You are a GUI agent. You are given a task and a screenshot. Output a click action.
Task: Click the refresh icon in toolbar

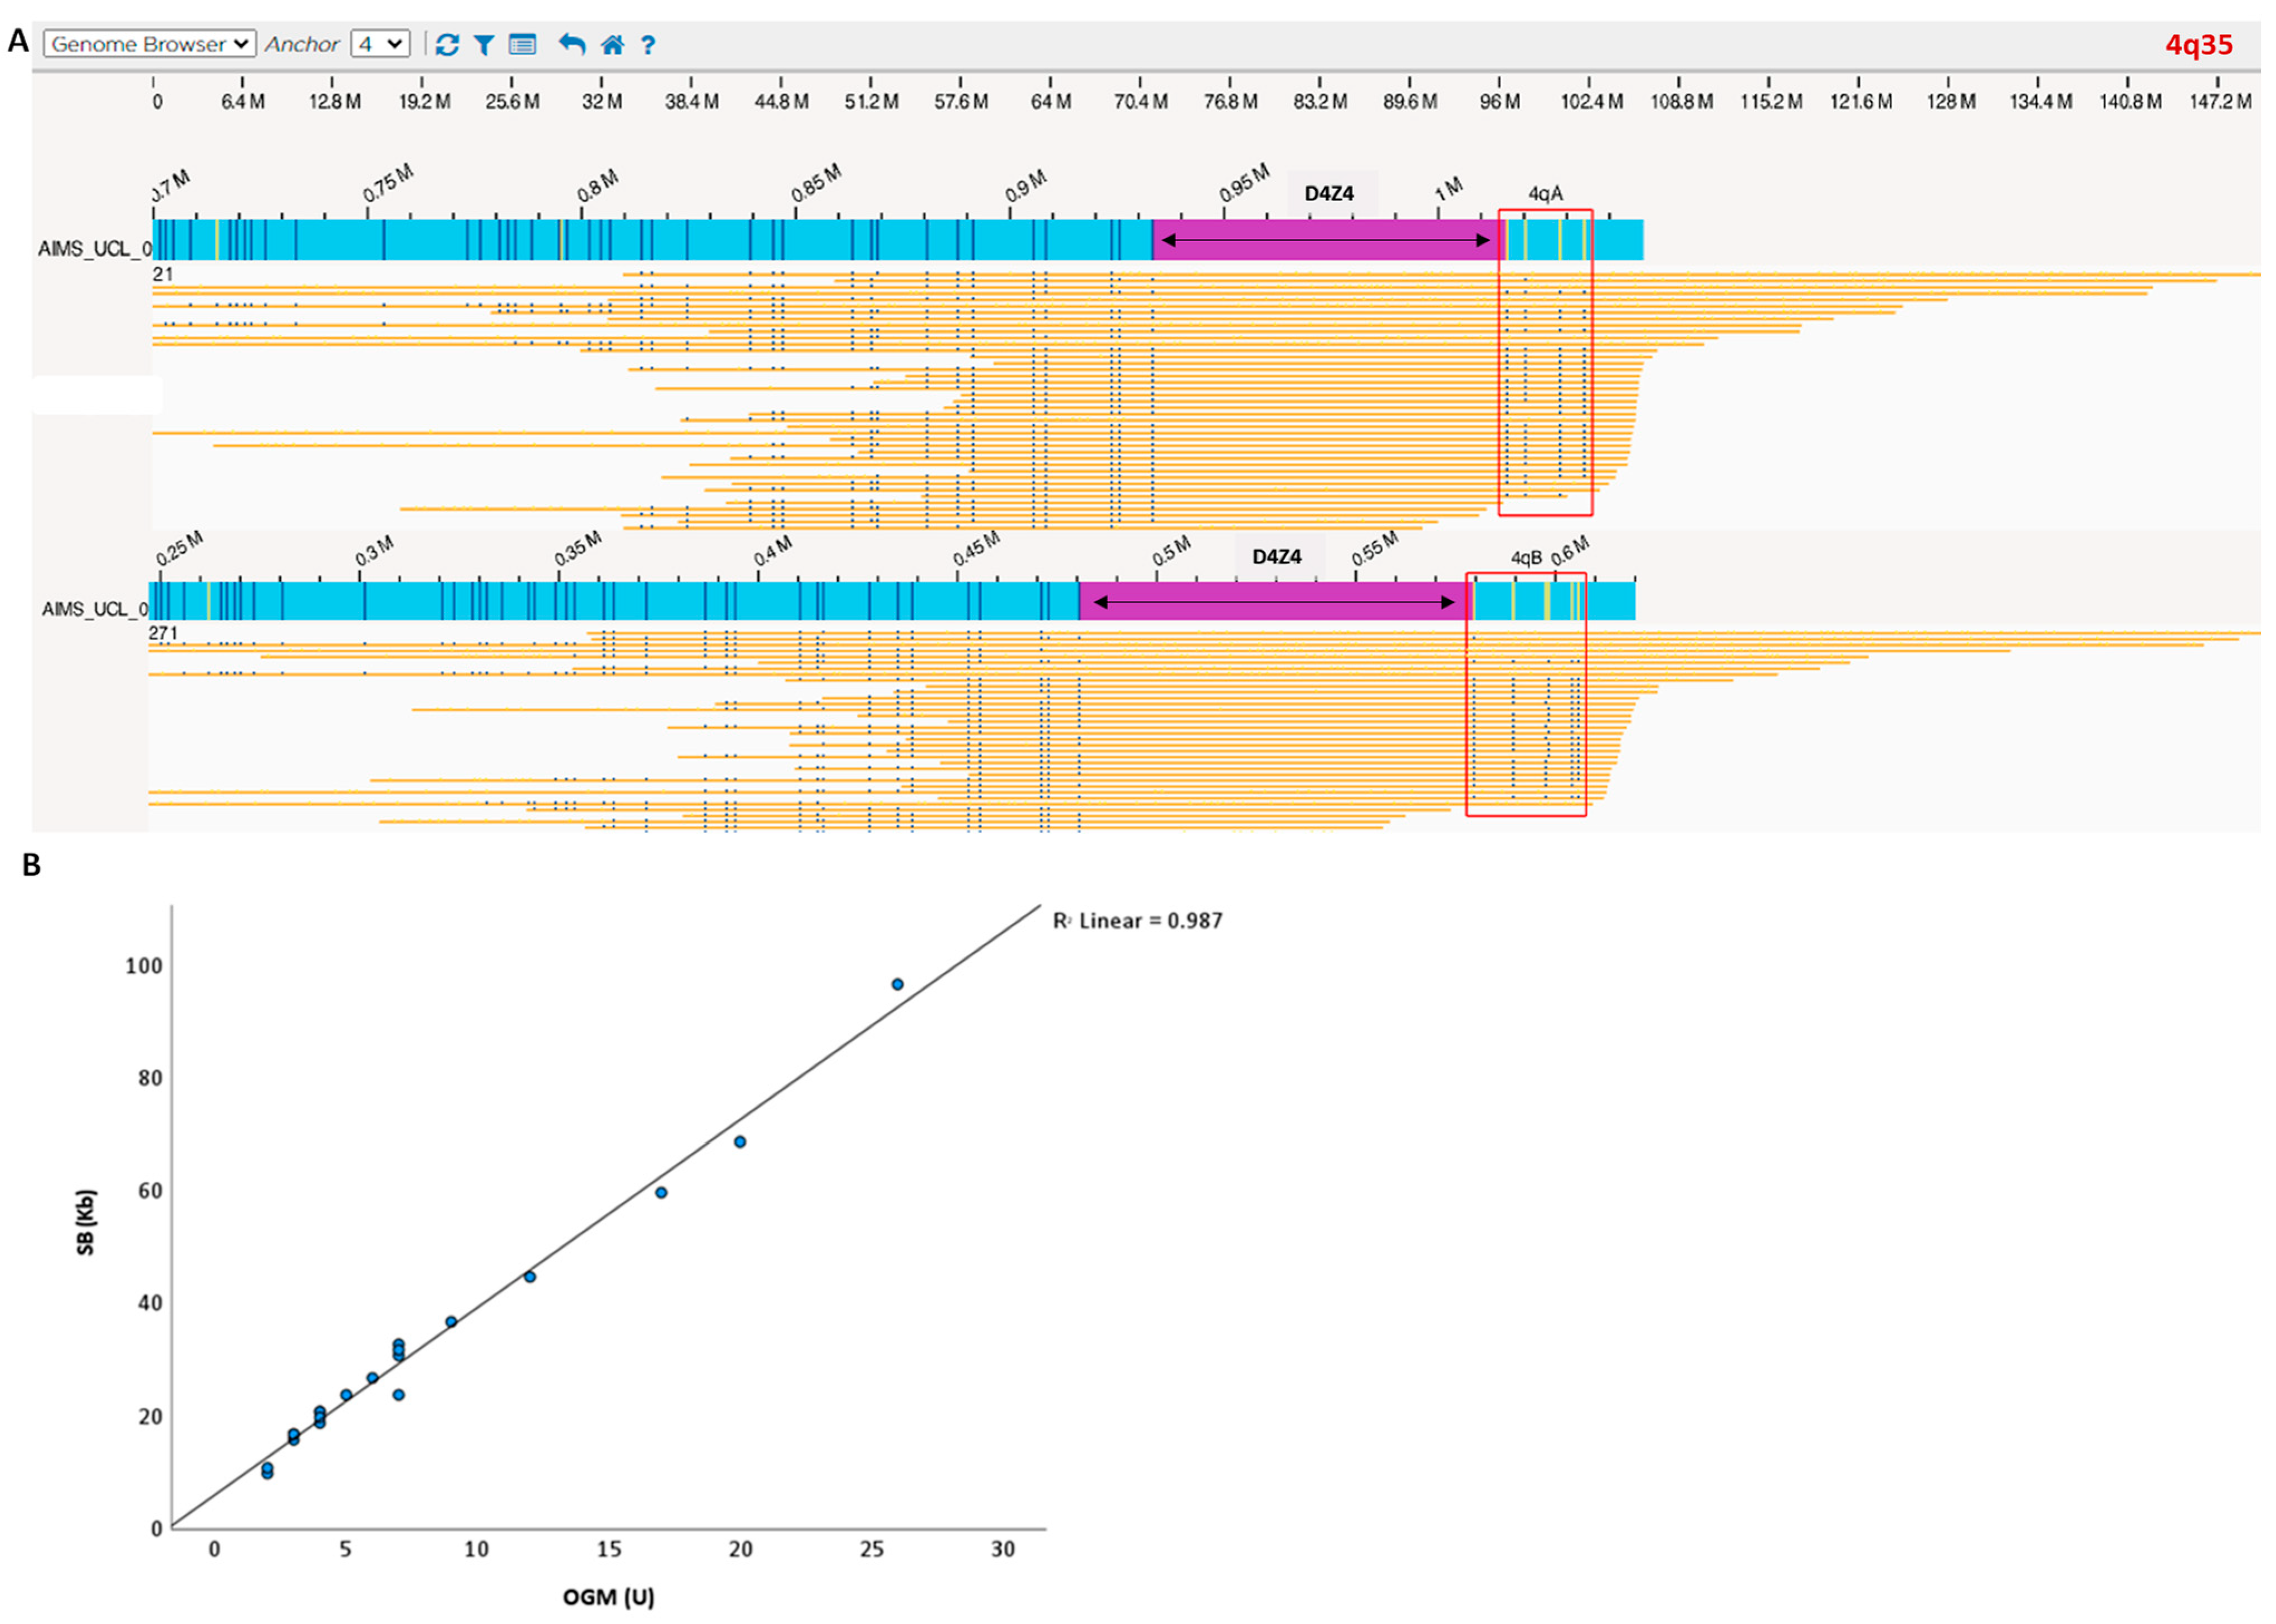tap(447, 44)
